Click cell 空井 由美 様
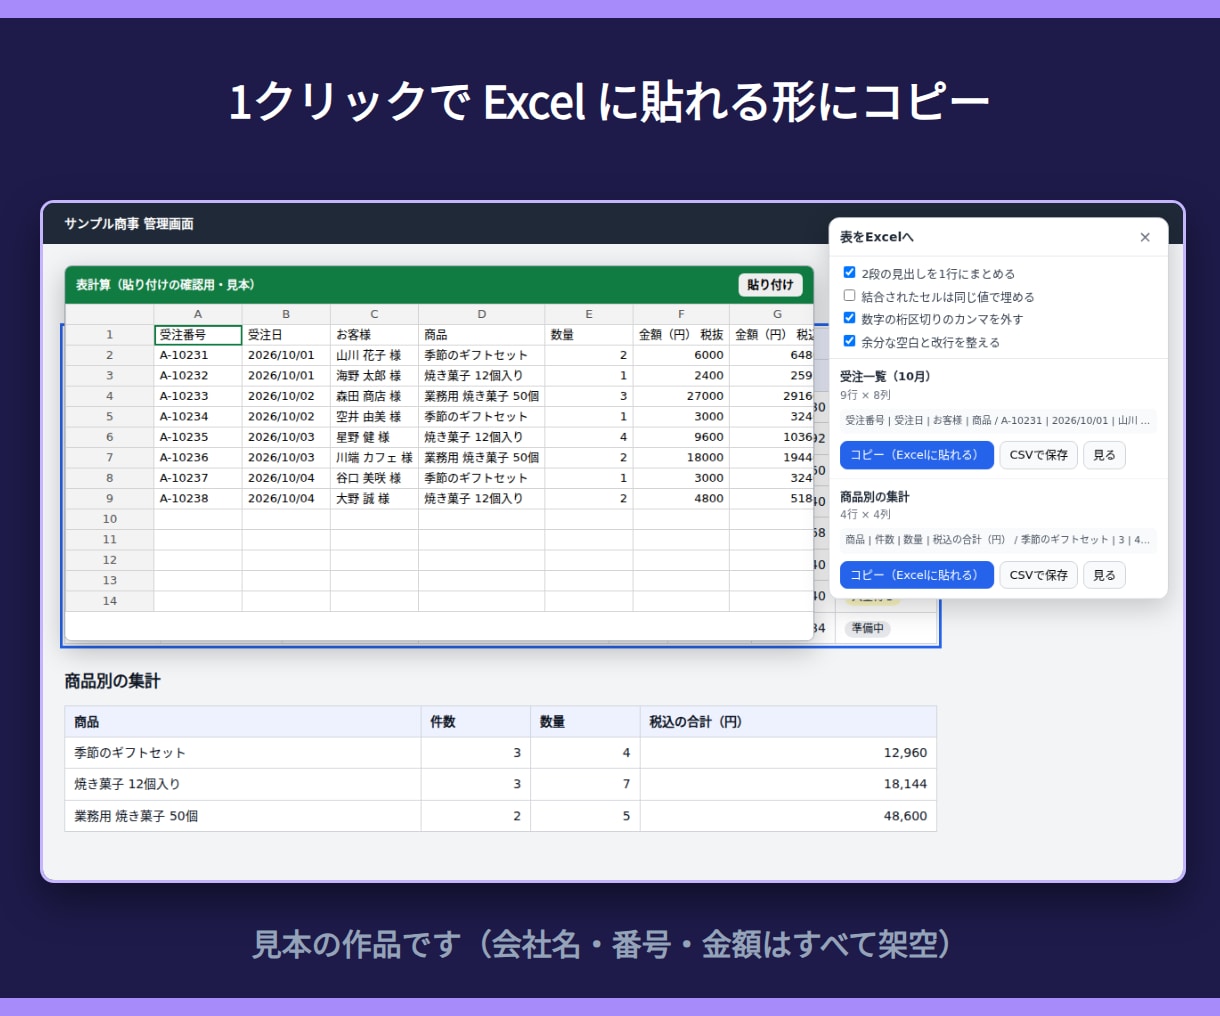Image resolution: width=1220 pixels, height=1016 pixels. point(374,417)
